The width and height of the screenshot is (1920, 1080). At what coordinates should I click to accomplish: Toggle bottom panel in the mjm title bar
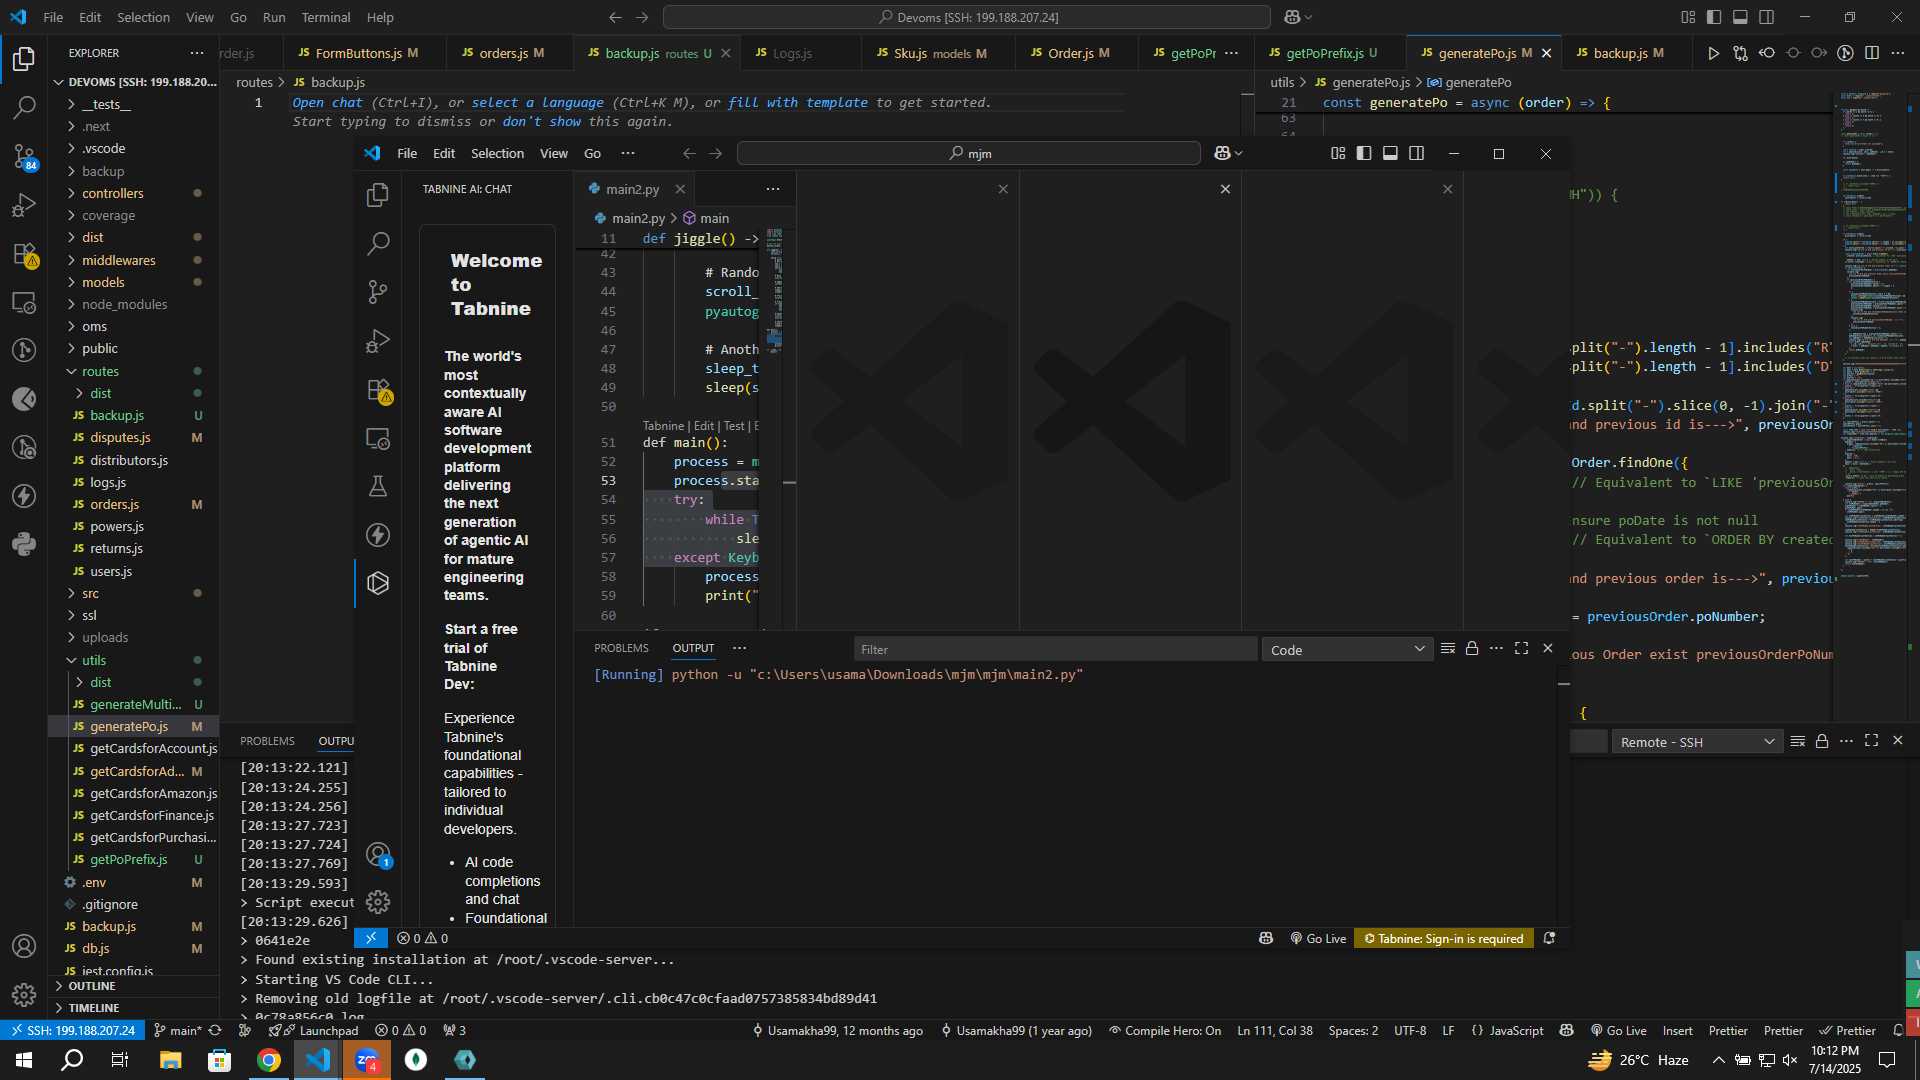pos(1390,153)
